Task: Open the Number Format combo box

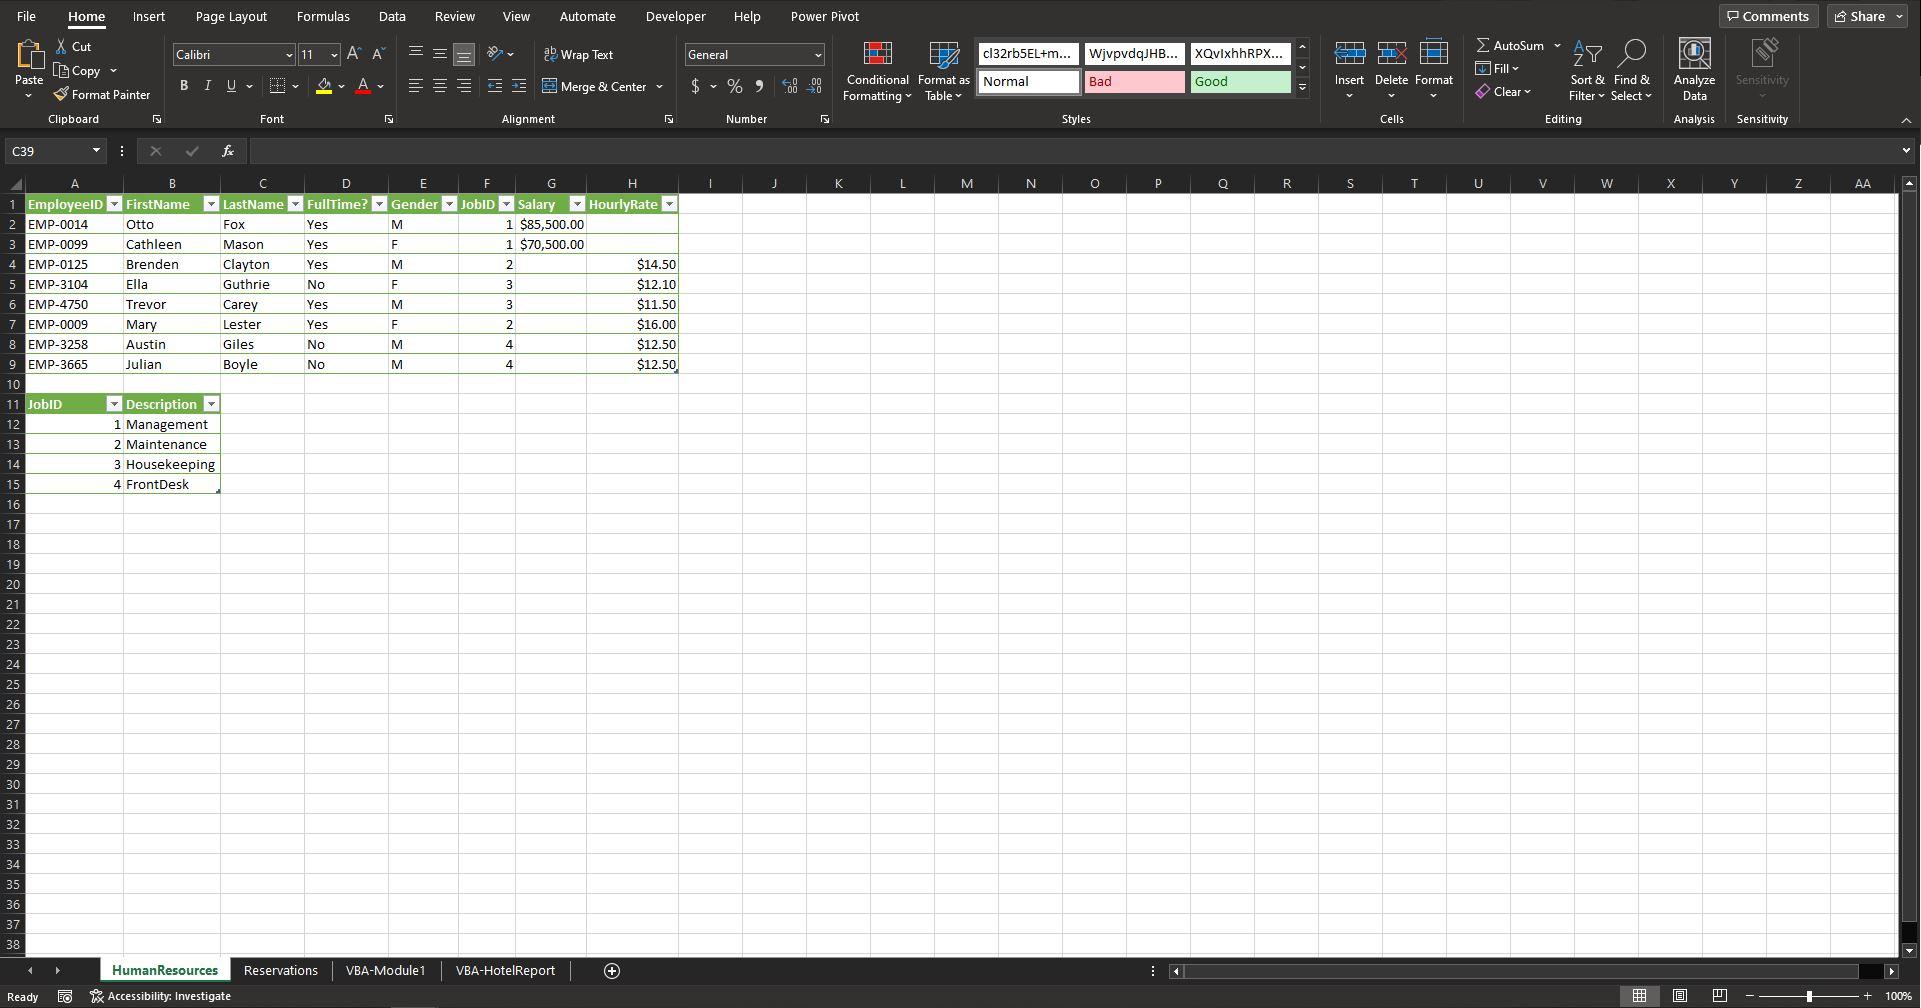Action: click(754, 54)
